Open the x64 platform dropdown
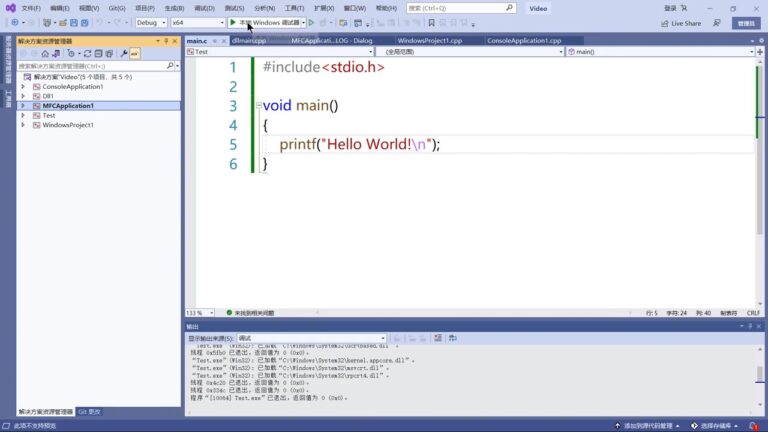This screenshot has height=432, width=768. point(198,23)
